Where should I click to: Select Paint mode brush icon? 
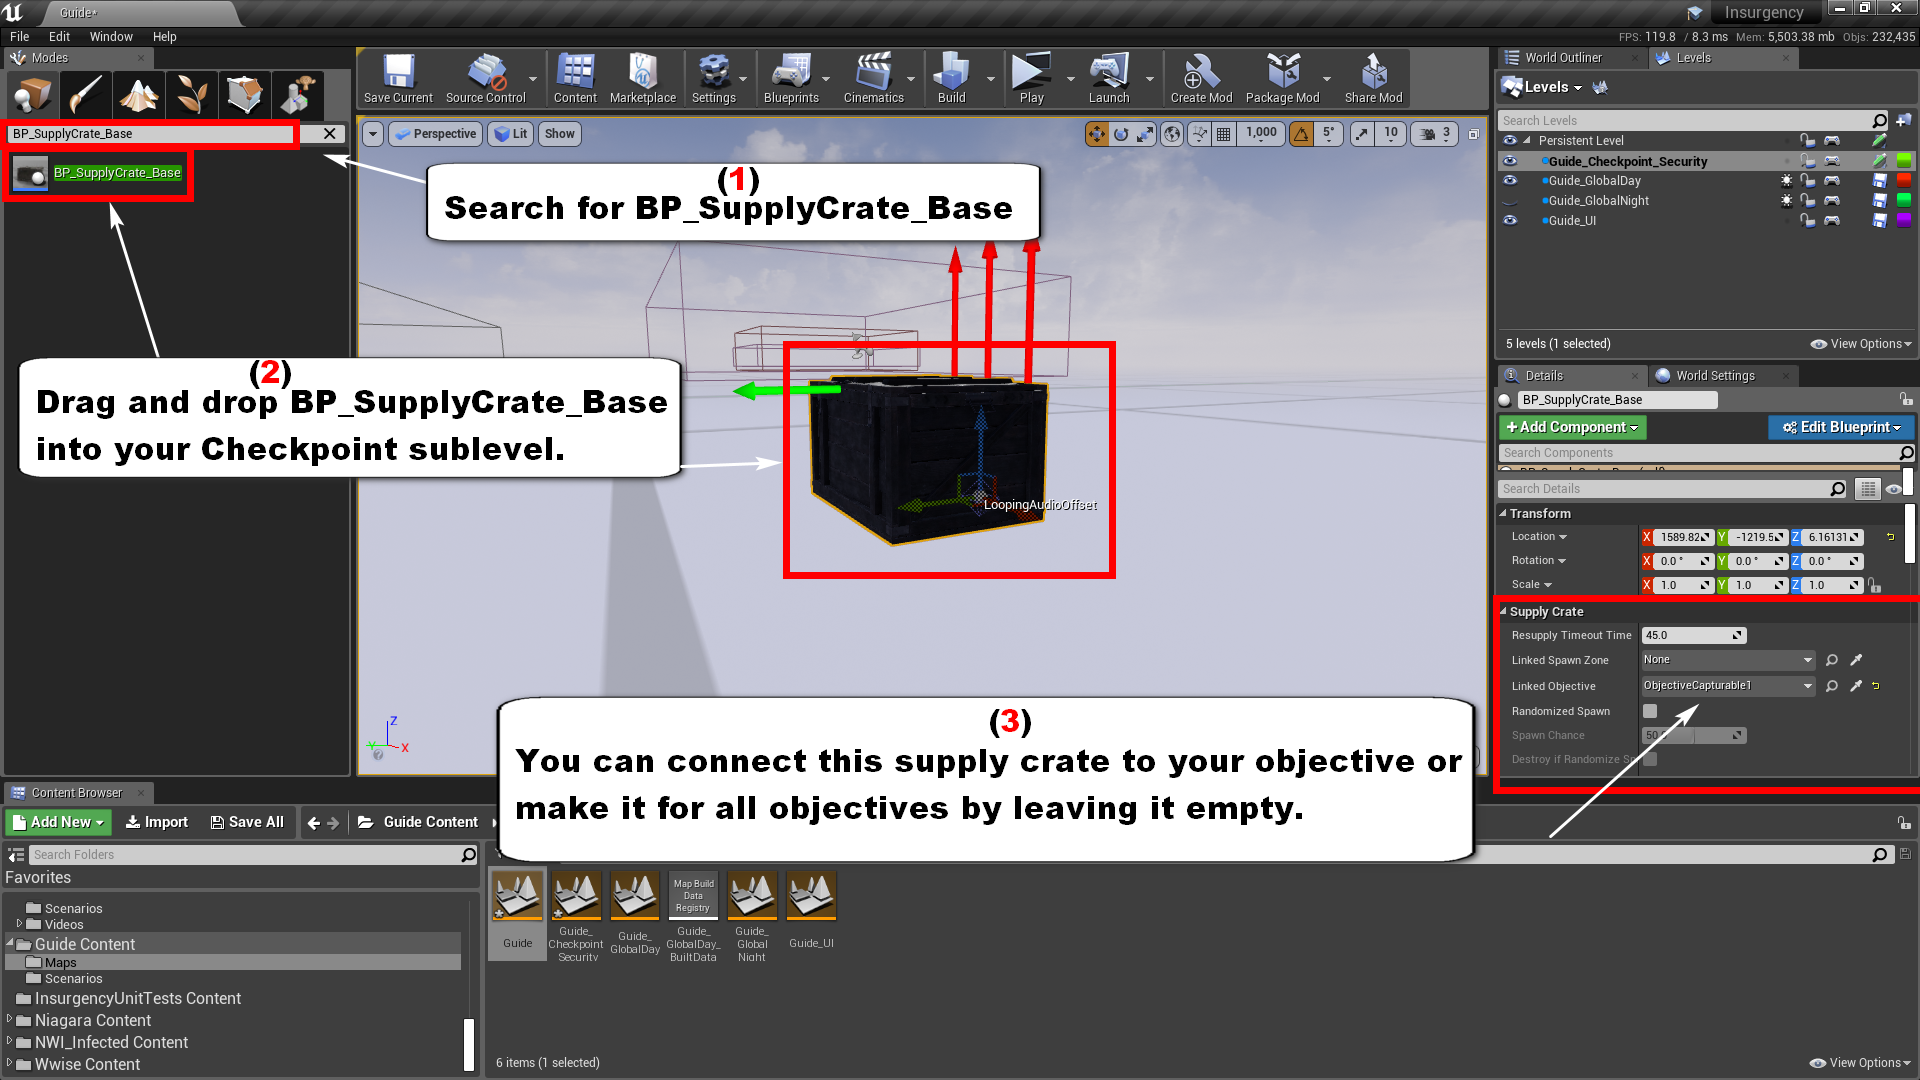pyautogui.click(x=86, y=95)
